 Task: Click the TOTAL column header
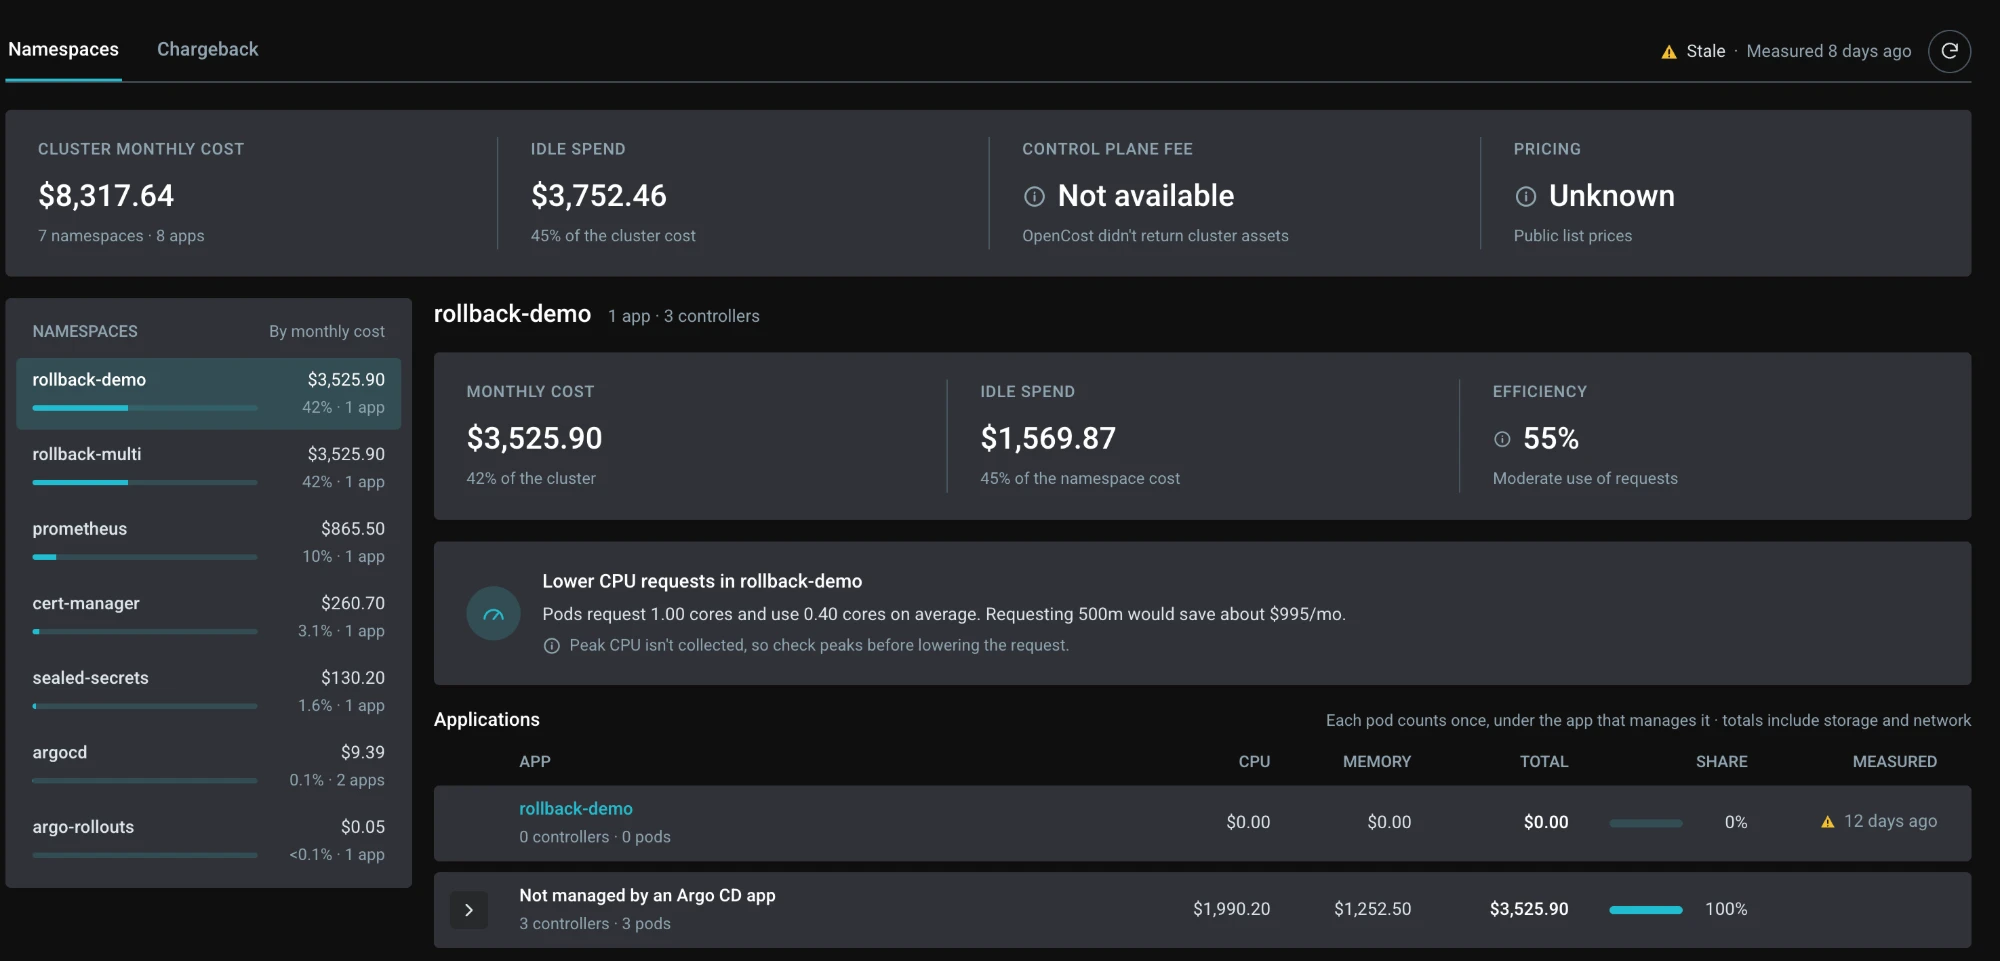pos(1544,762)
